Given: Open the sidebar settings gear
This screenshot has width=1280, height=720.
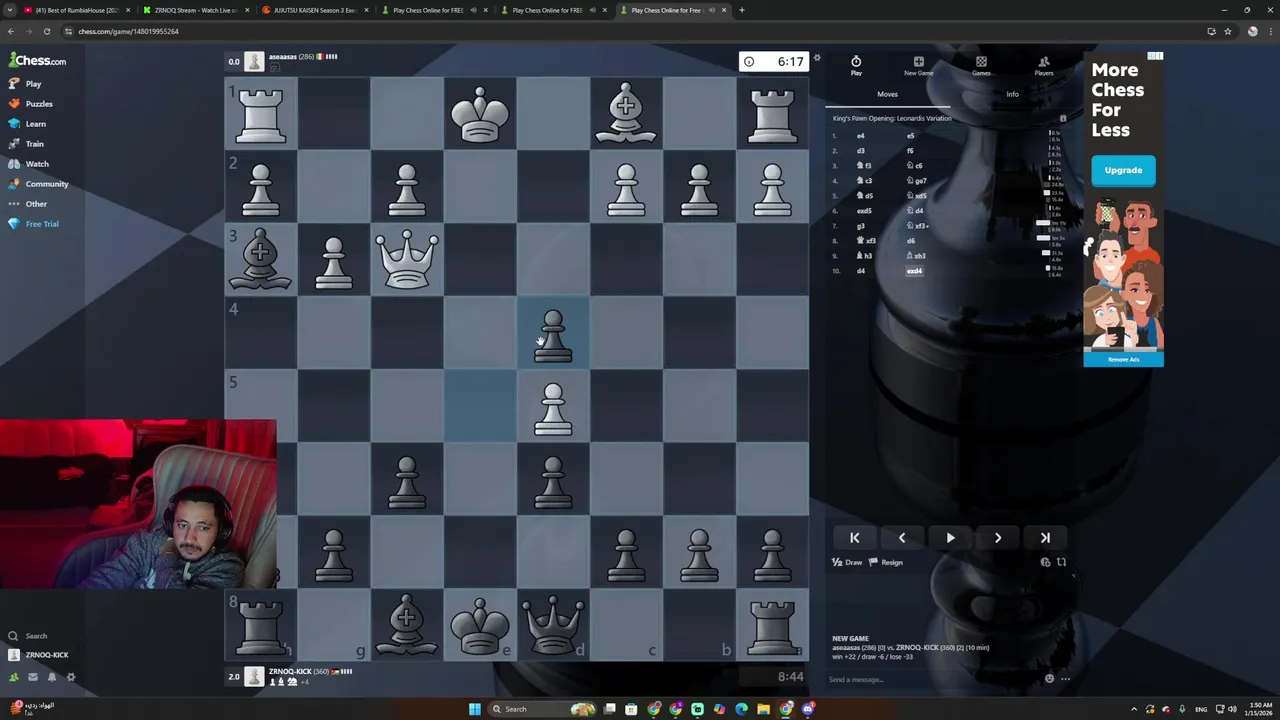Looking at the screenshot, I should pyautogui.click(x=71, y=677).
